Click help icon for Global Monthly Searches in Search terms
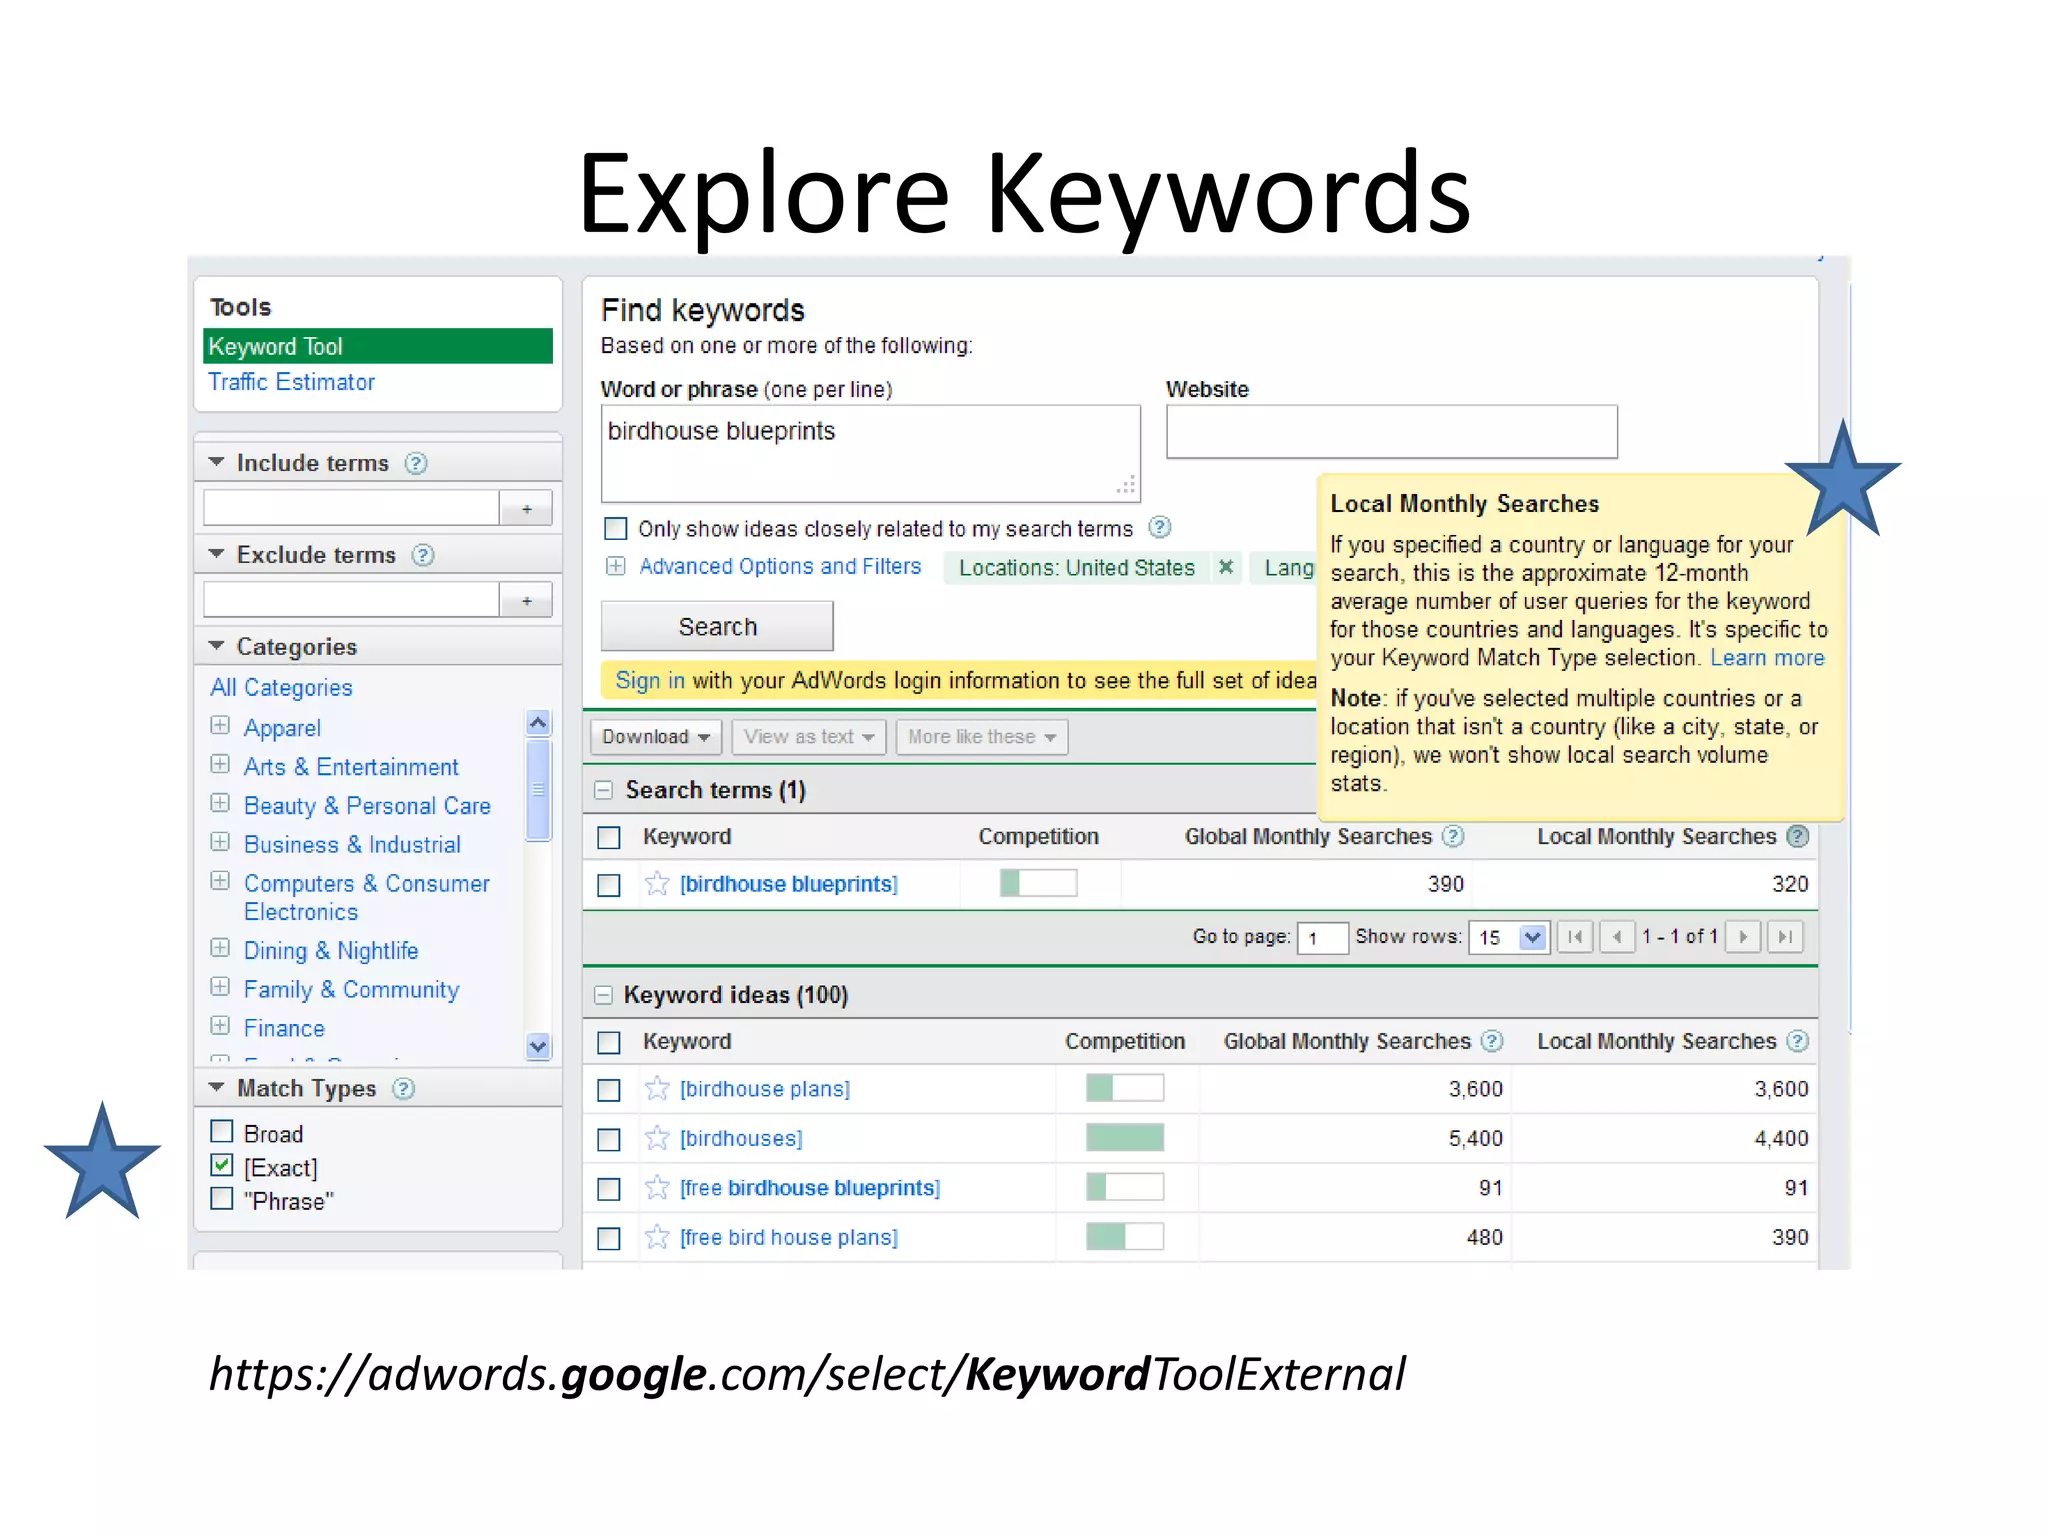2048x1536 pixels. [x=1454, y=836]
